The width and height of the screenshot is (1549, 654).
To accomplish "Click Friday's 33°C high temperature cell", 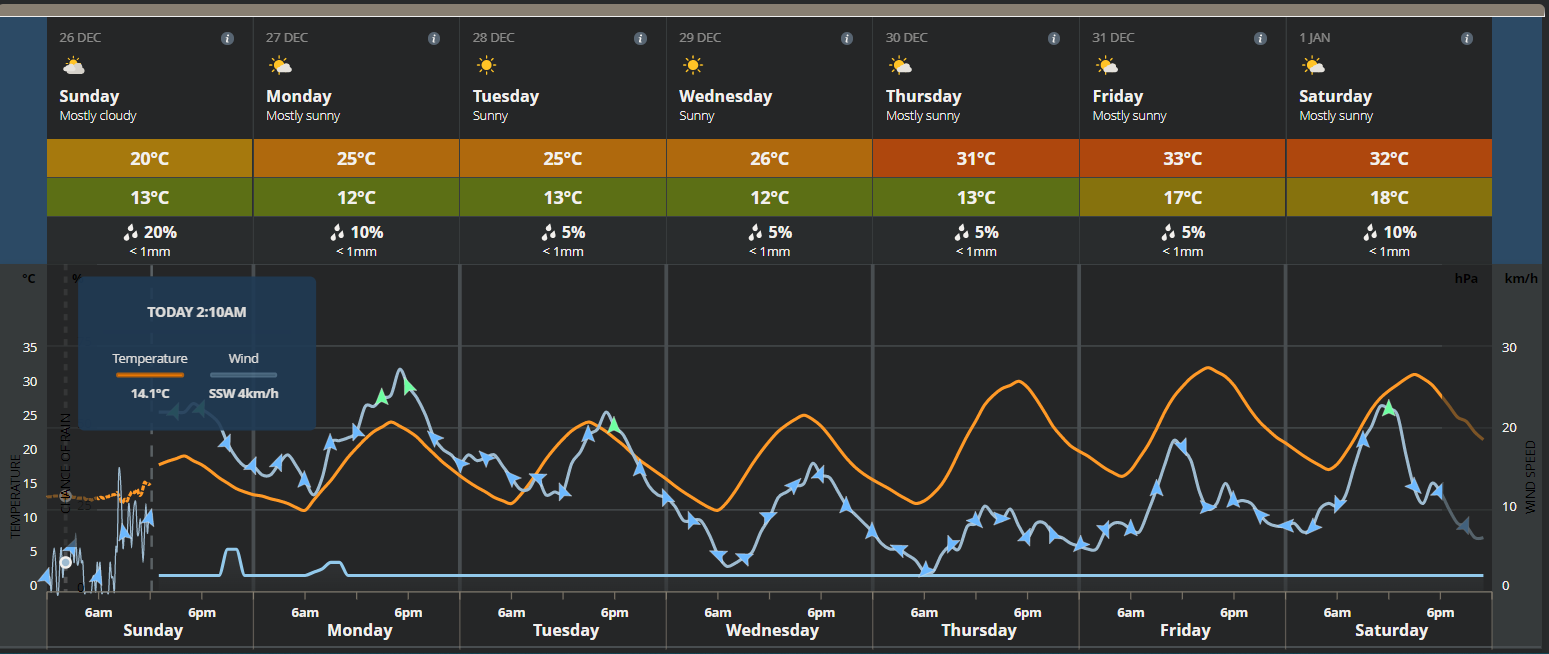I will tap(1182, 159).
